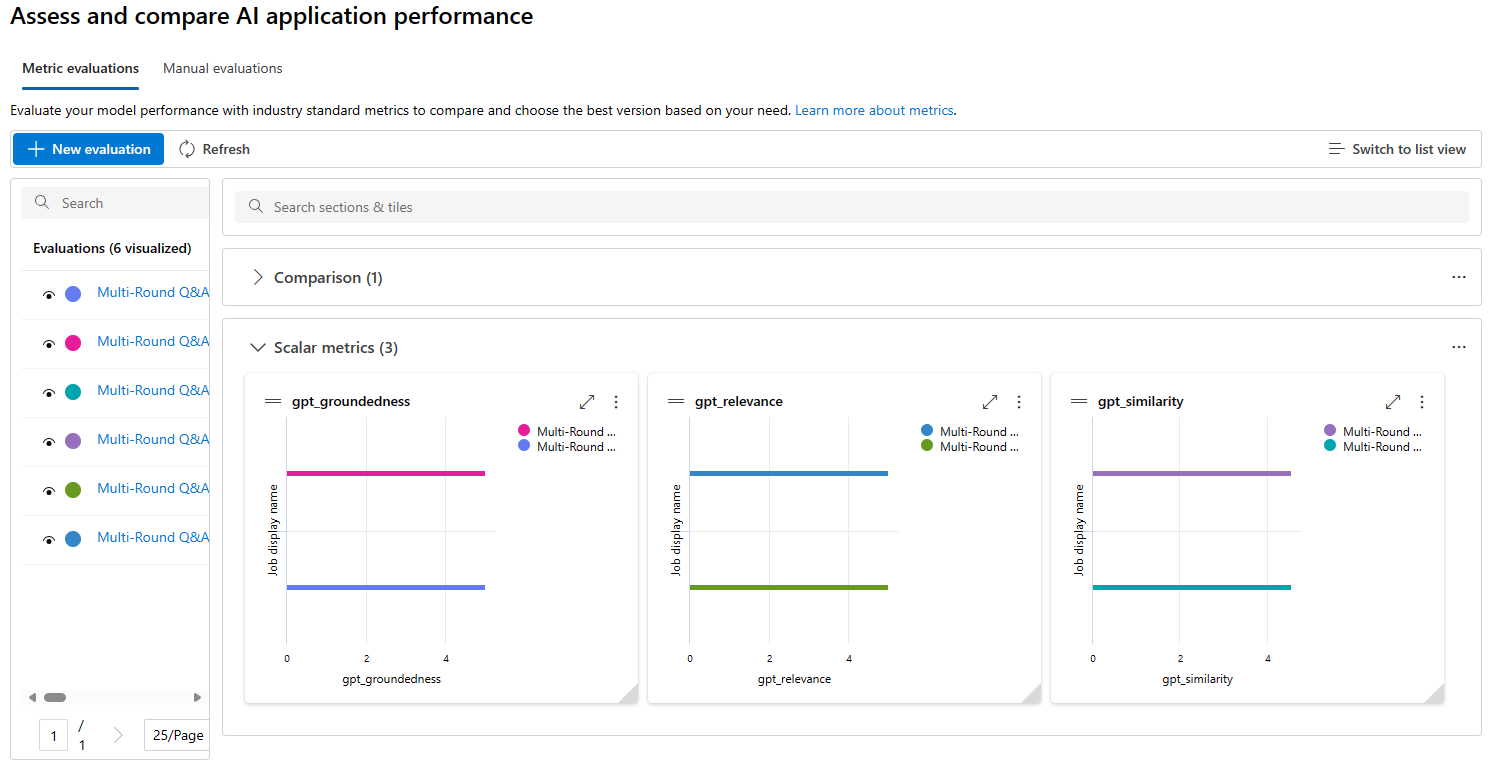1507x766 pixels.
Task: Click the green evaluation color dot
Action: [x=73, y=490]
